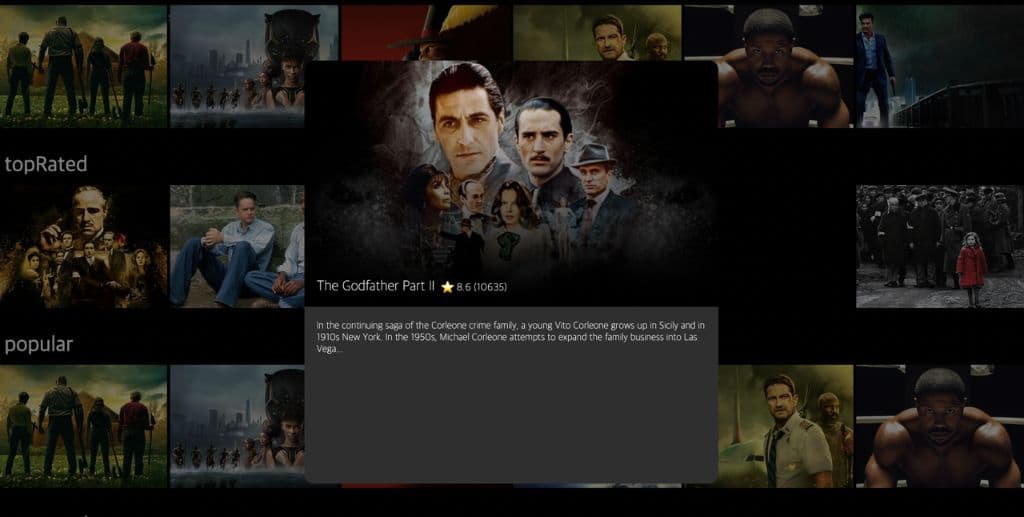Image resolution: width=1024 pixels, height=517 pixels.
Task: Open the shirtless boxer thumbnail in popular row
Action: [940, 426]
